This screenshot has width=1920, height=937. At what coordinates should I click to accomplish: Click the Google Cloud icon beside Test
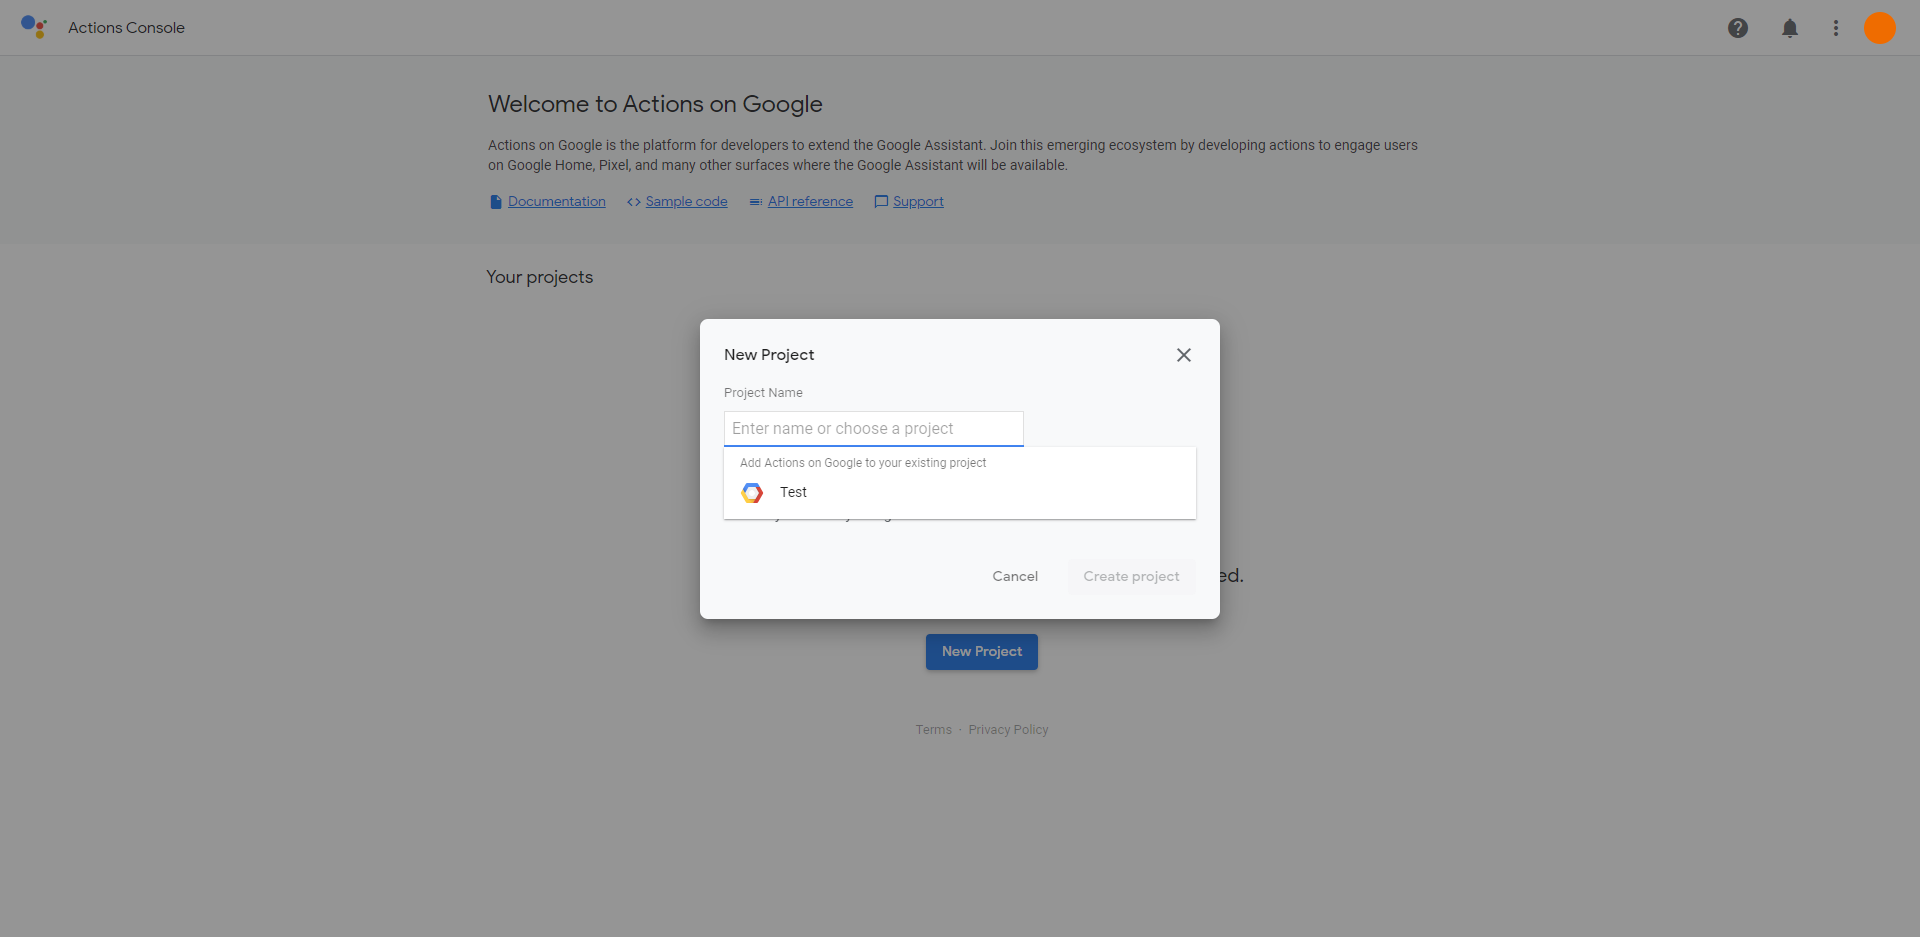pos(752,492)
